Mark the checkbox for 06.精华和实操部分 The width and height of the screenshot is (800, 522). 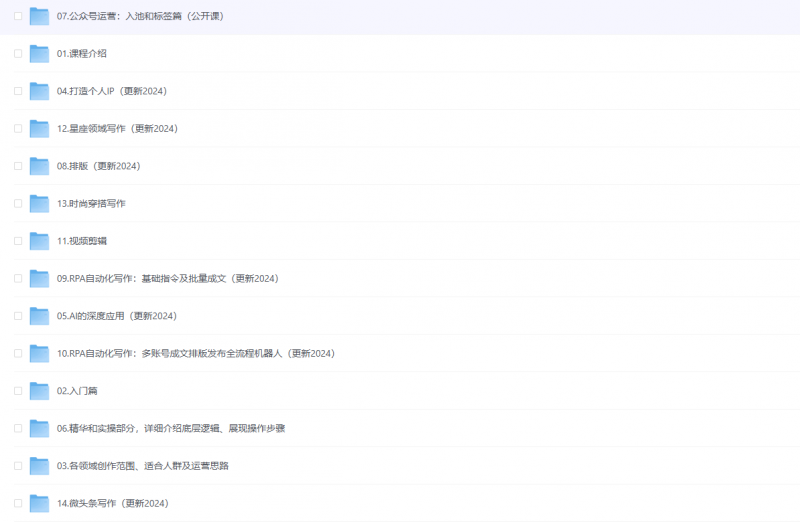pos(18,428)
